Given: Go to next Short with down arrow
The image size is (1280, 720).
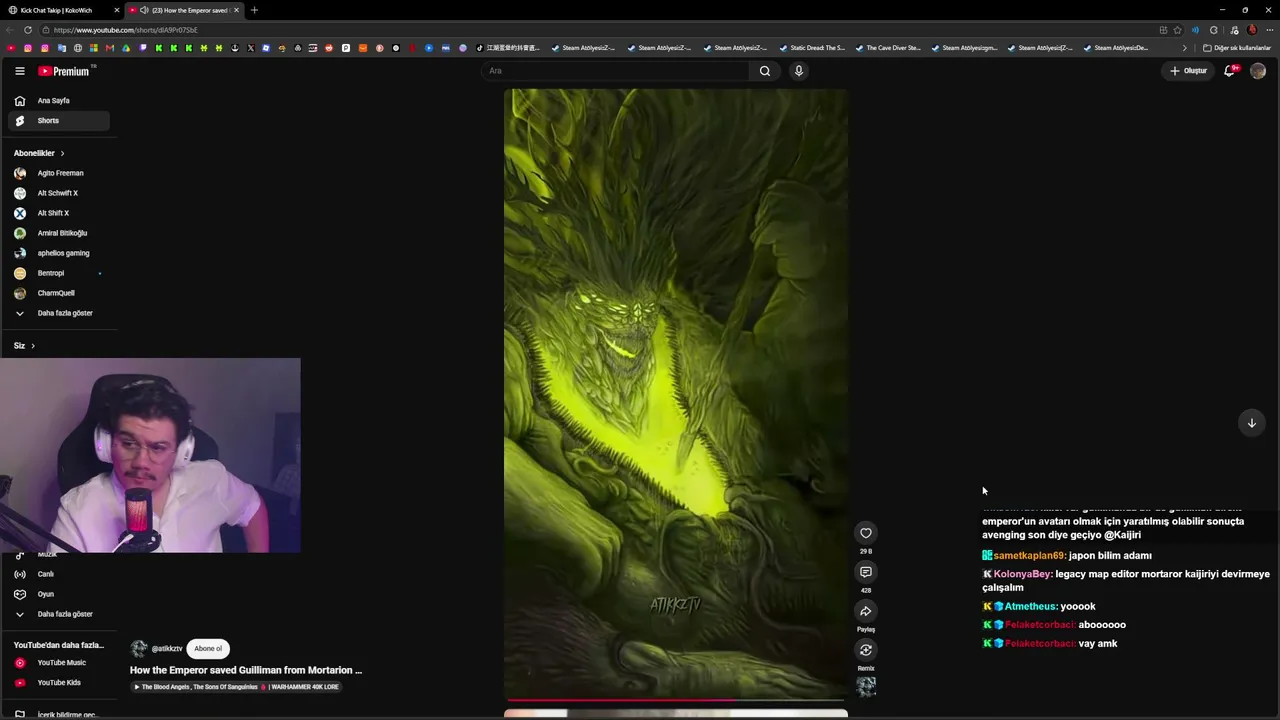Looking at the screenshot, I should [x=1251, y=423].
